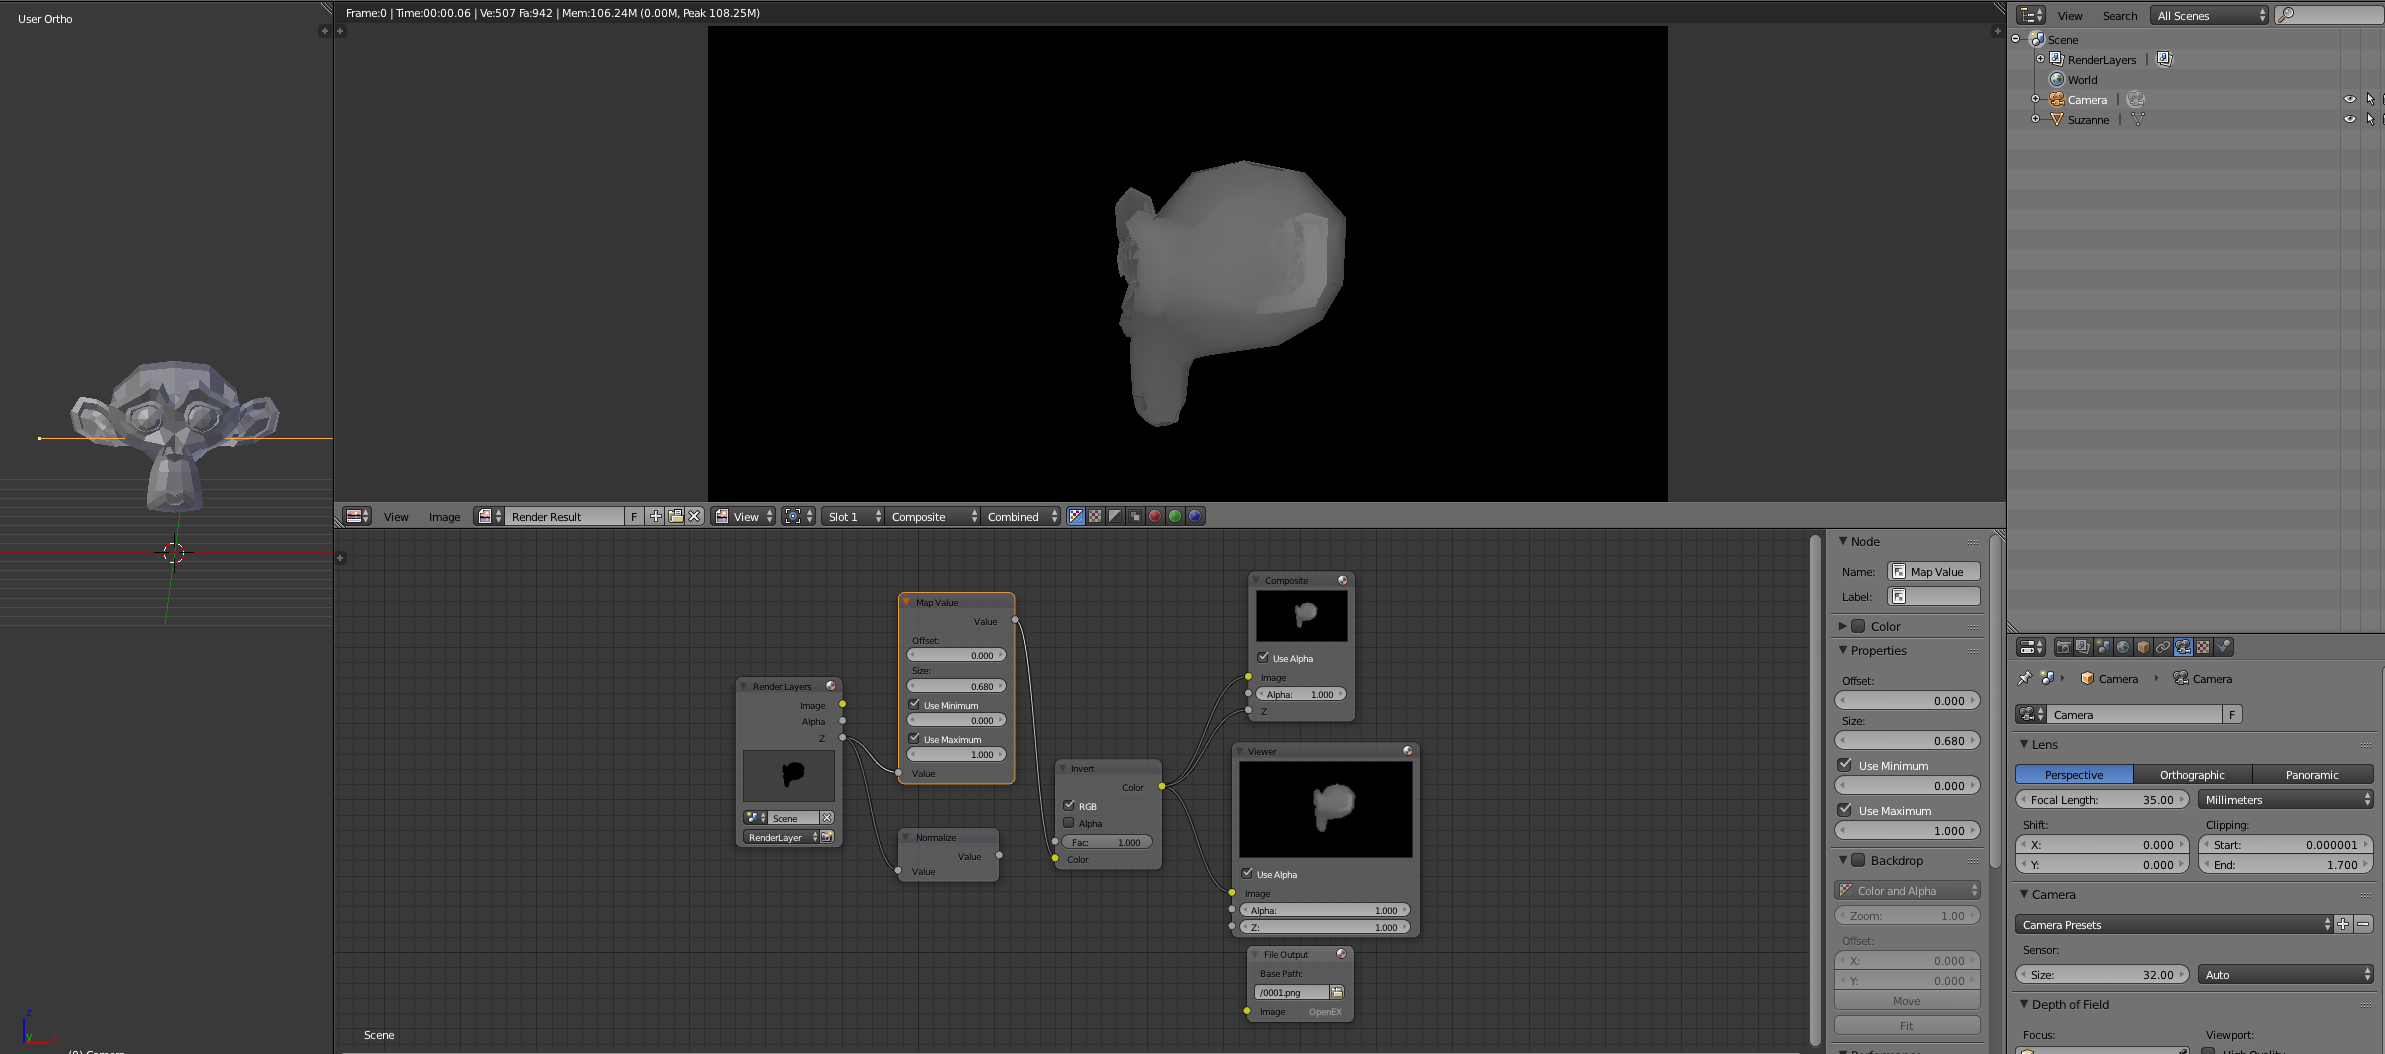Click the outliner editor type icon
Viewport: 2385px width, 1054px height.
pyautogui.click(x=2031, y=15)
